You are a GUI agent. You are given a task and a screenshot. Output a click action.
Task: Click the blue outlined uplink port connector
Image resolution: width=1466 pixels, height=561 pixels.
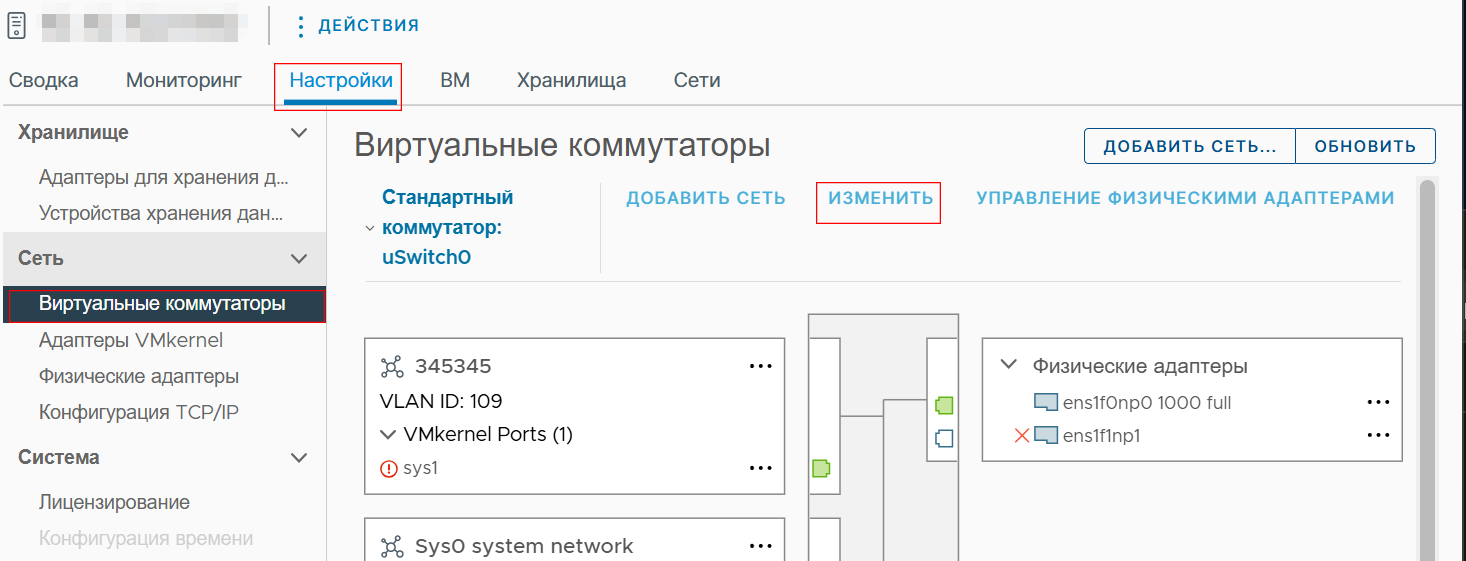coord(944,438)
